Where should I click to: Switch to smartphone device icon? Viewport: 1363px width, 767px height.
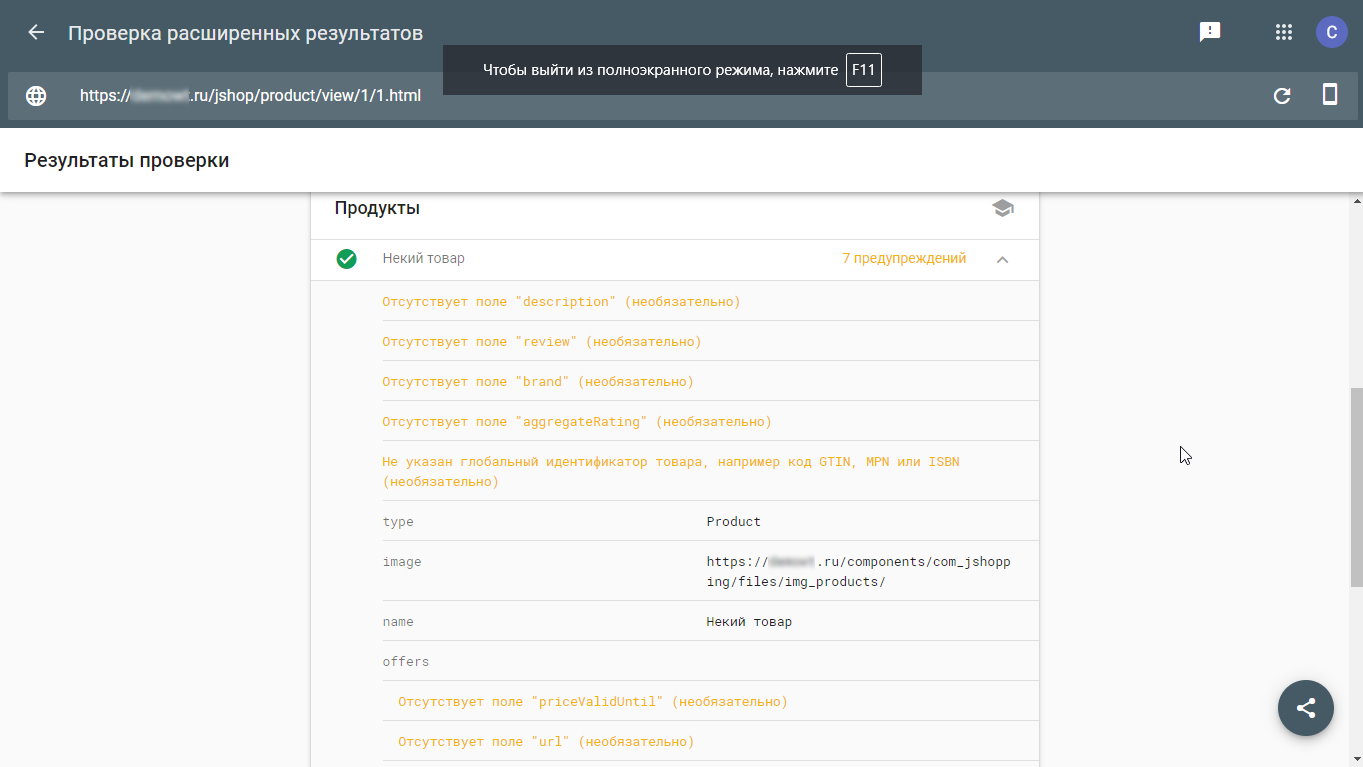pos(1330,95)
